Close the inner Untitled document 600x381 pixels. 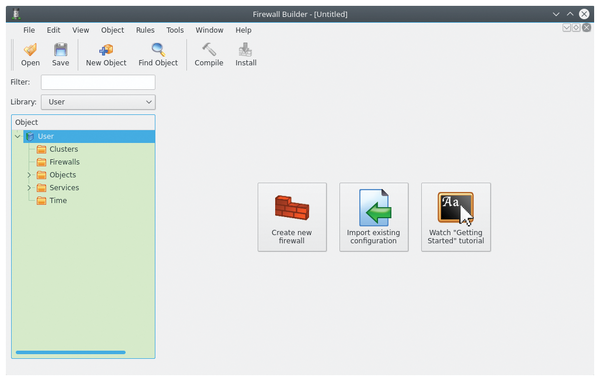(586, 28)
